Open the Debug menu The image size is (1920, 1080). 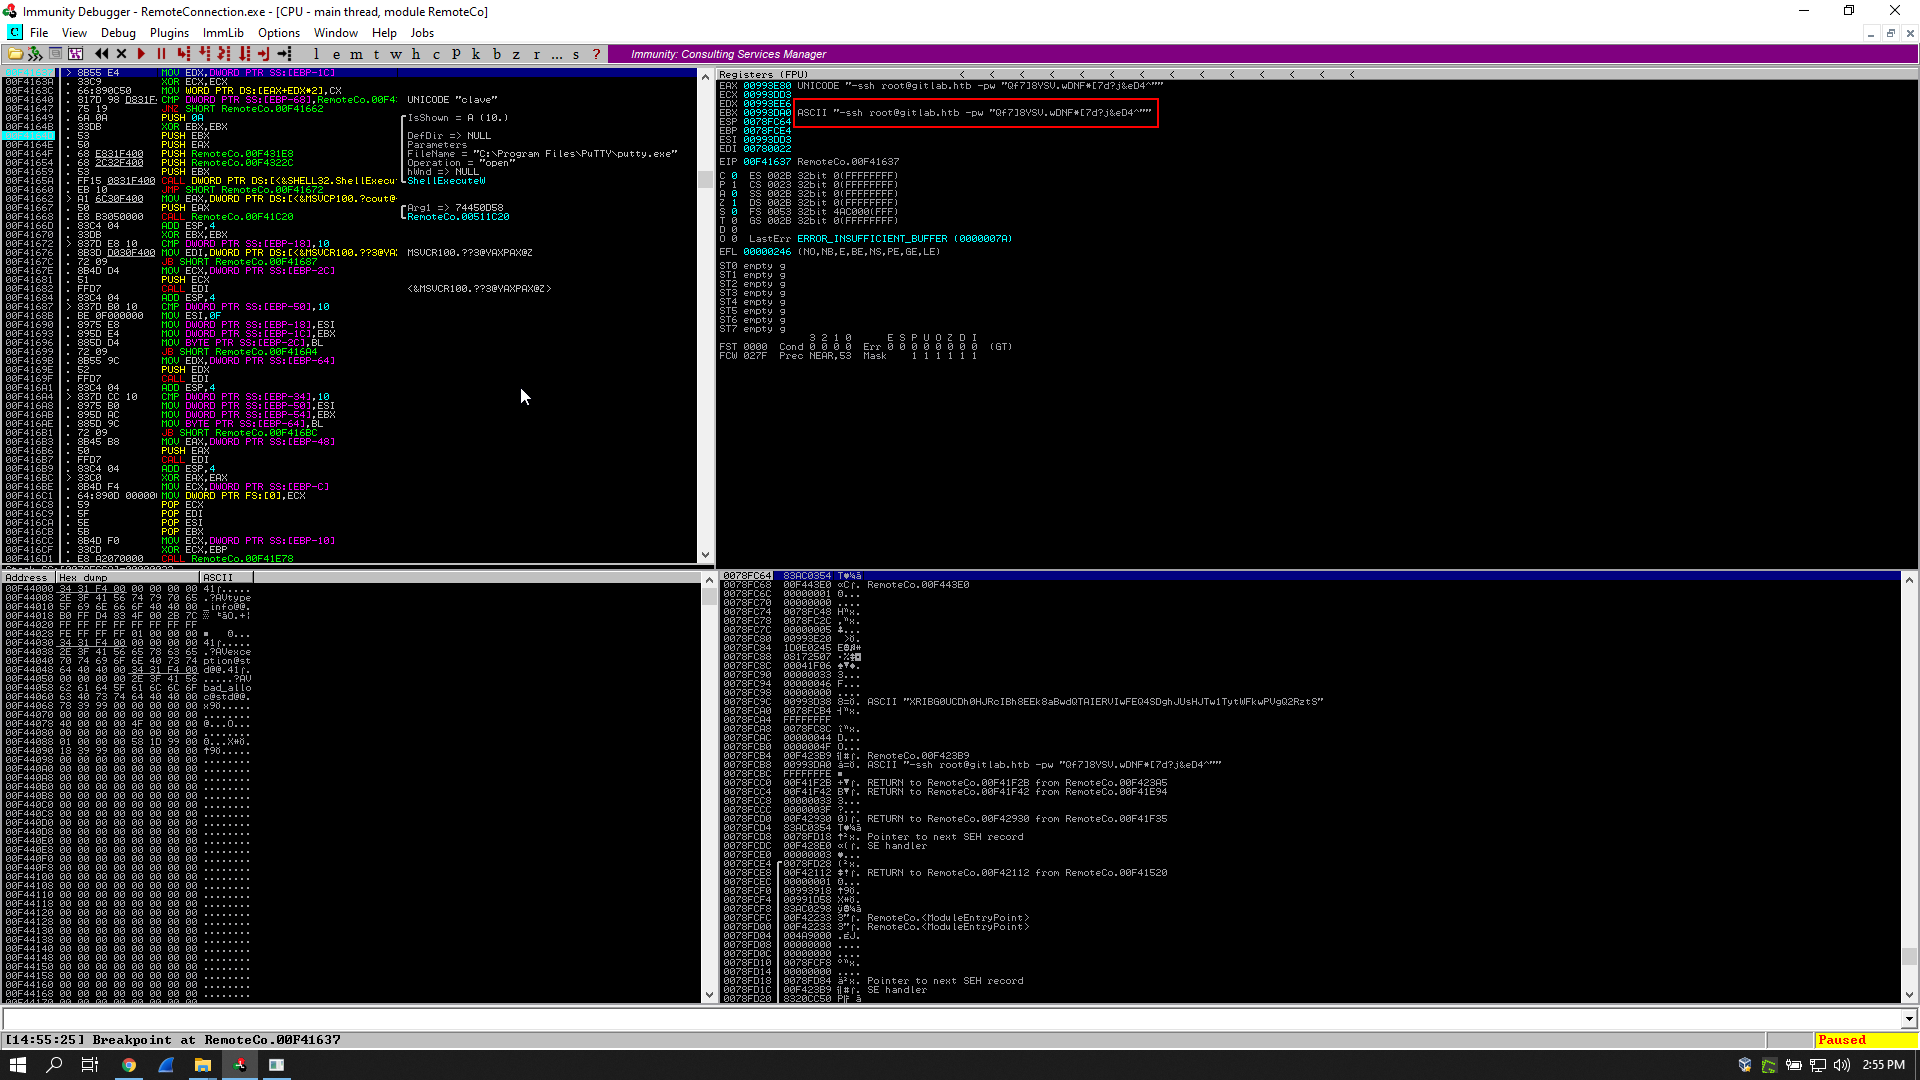click(118, 33)
